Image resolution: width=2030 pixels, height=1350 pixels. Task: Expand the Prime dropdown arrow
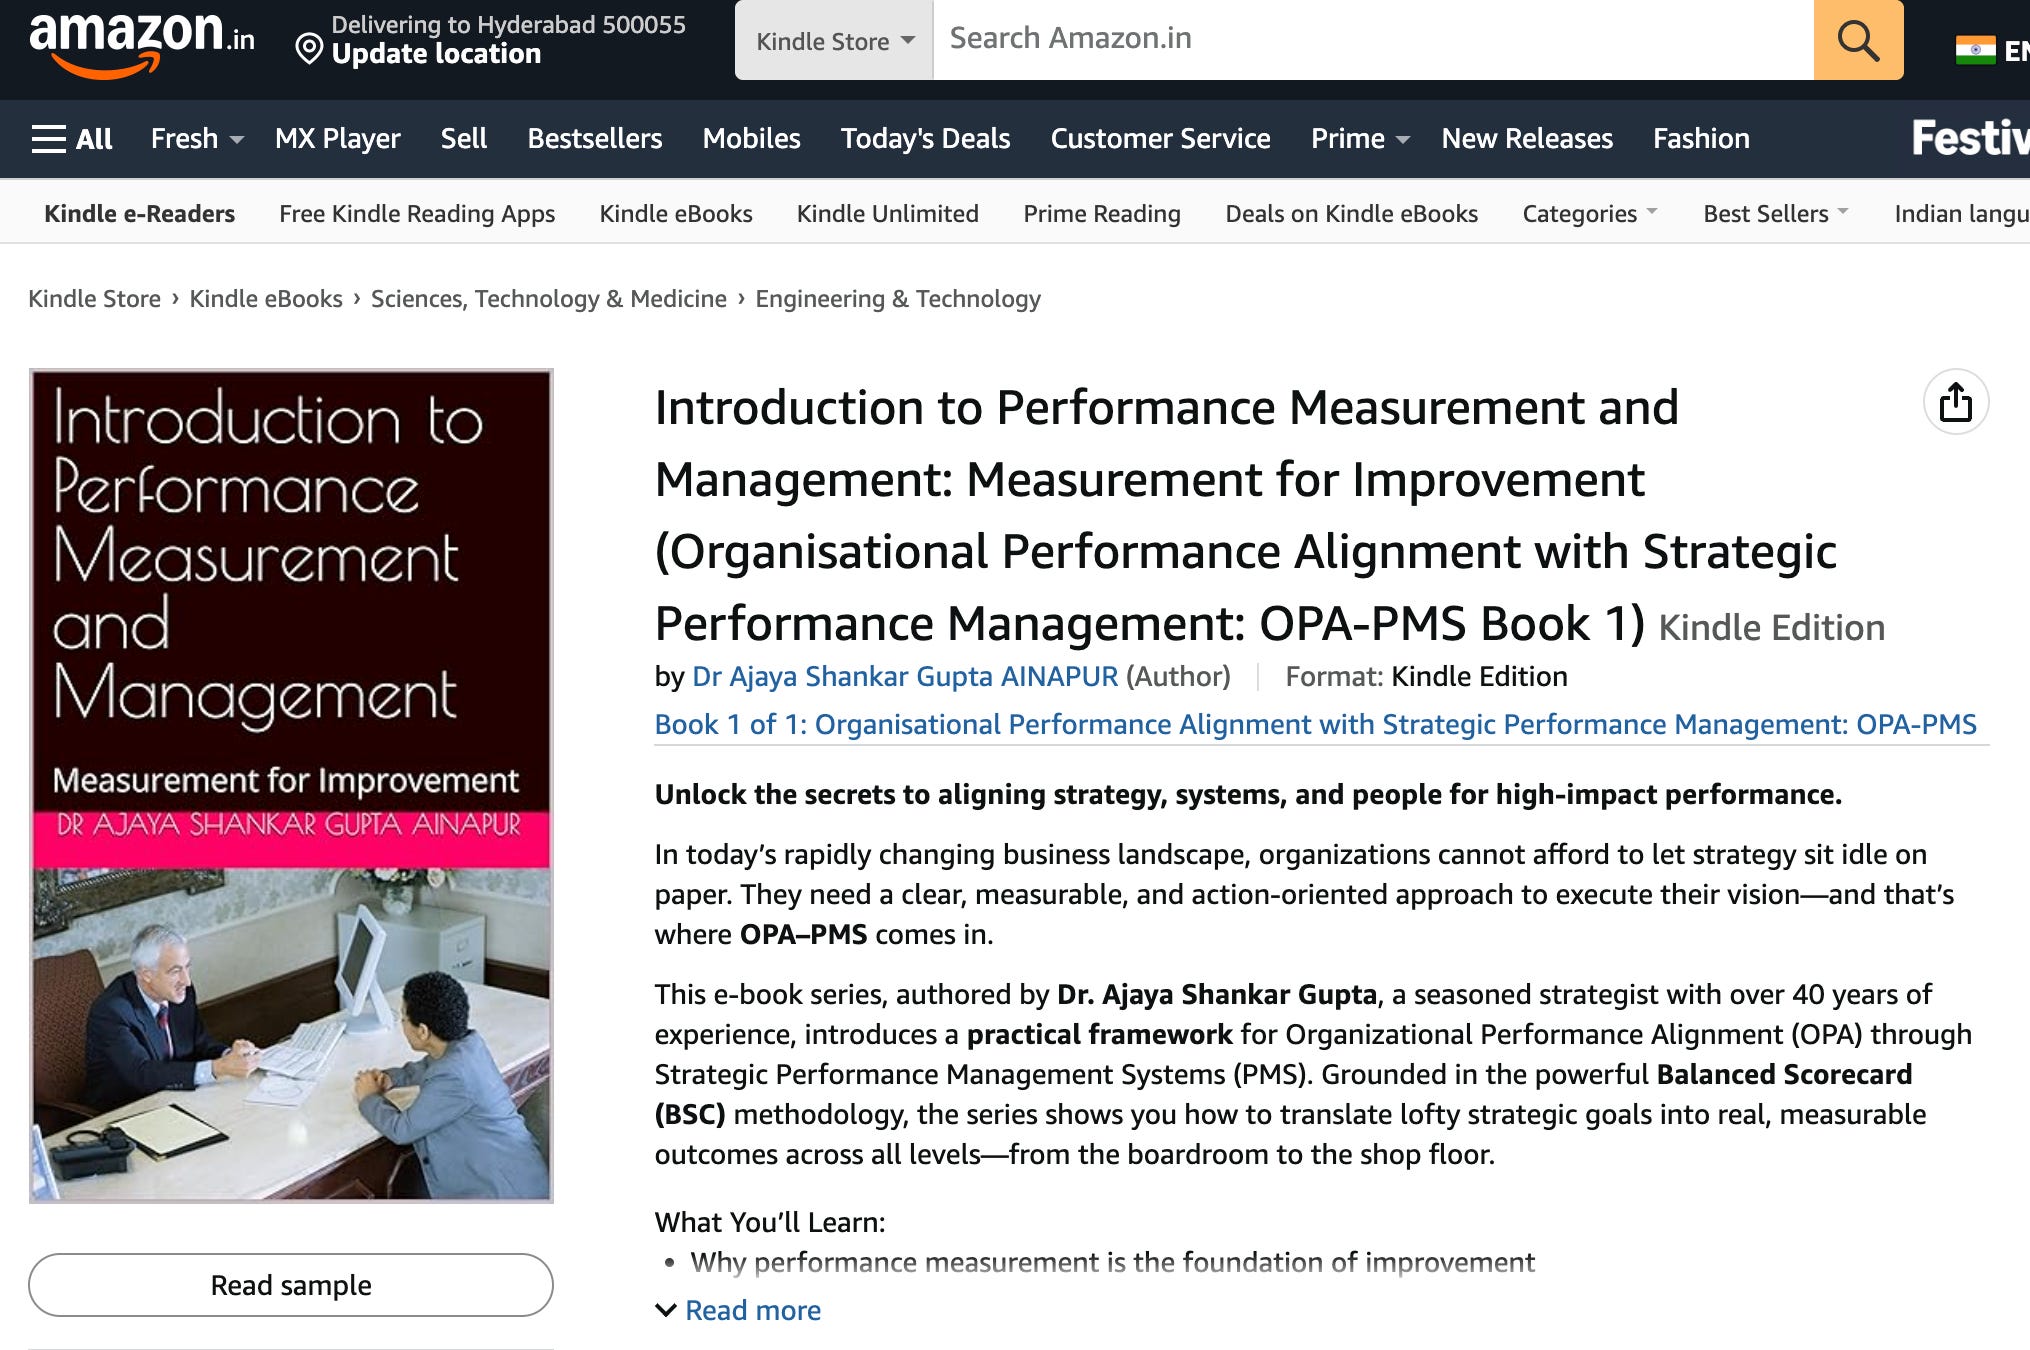[x=1402, y=139]
